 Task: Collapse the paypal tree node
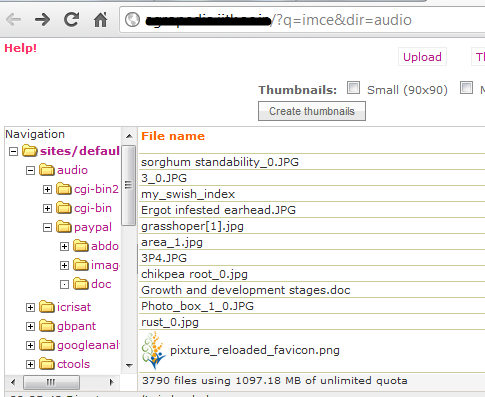click(47, 228)
